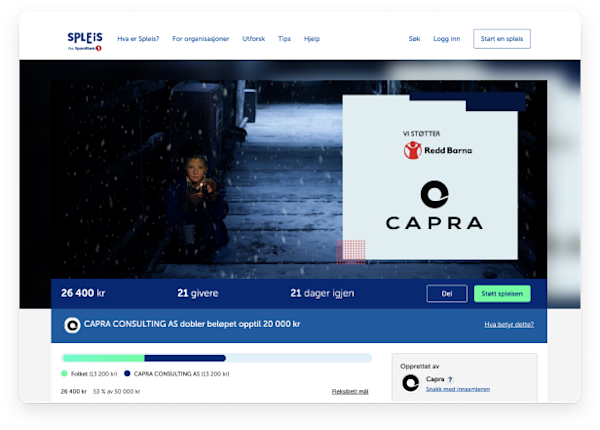Open the Utforsk menu item
Image resolution: width=600 pixels, height=430 pixels.
(253, 39)
